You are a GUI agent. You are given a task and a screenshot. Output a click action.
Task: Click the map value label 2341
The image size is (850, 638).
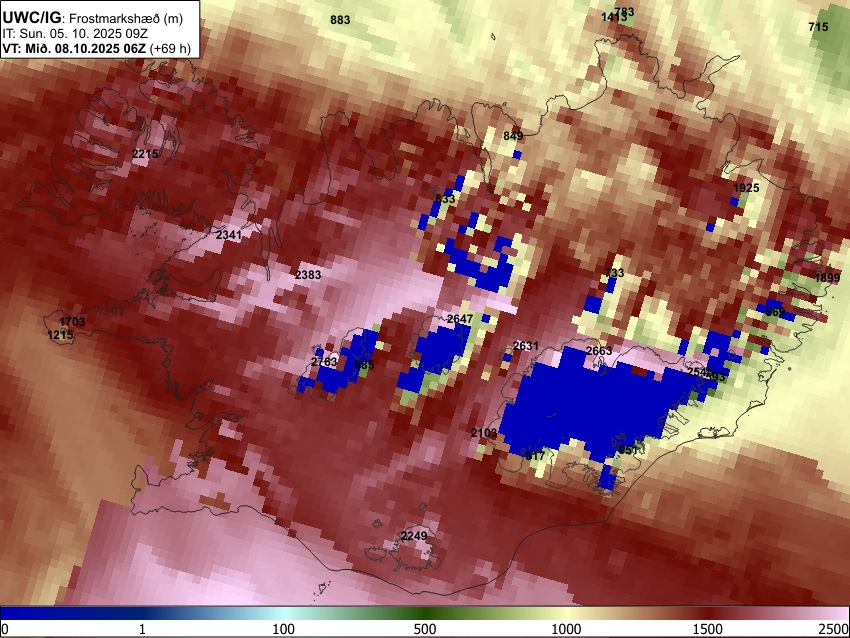[x=229, y=235]
